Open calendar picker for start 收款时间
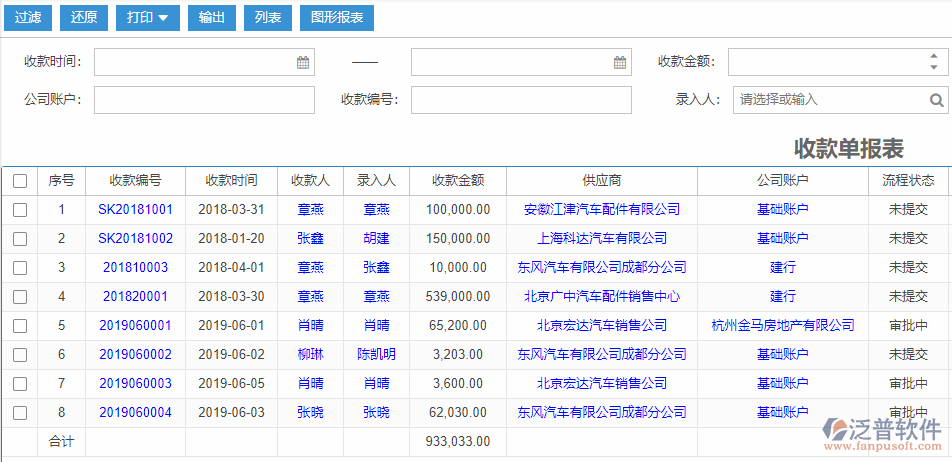952x462 pixels. click(x=303, y=62)
